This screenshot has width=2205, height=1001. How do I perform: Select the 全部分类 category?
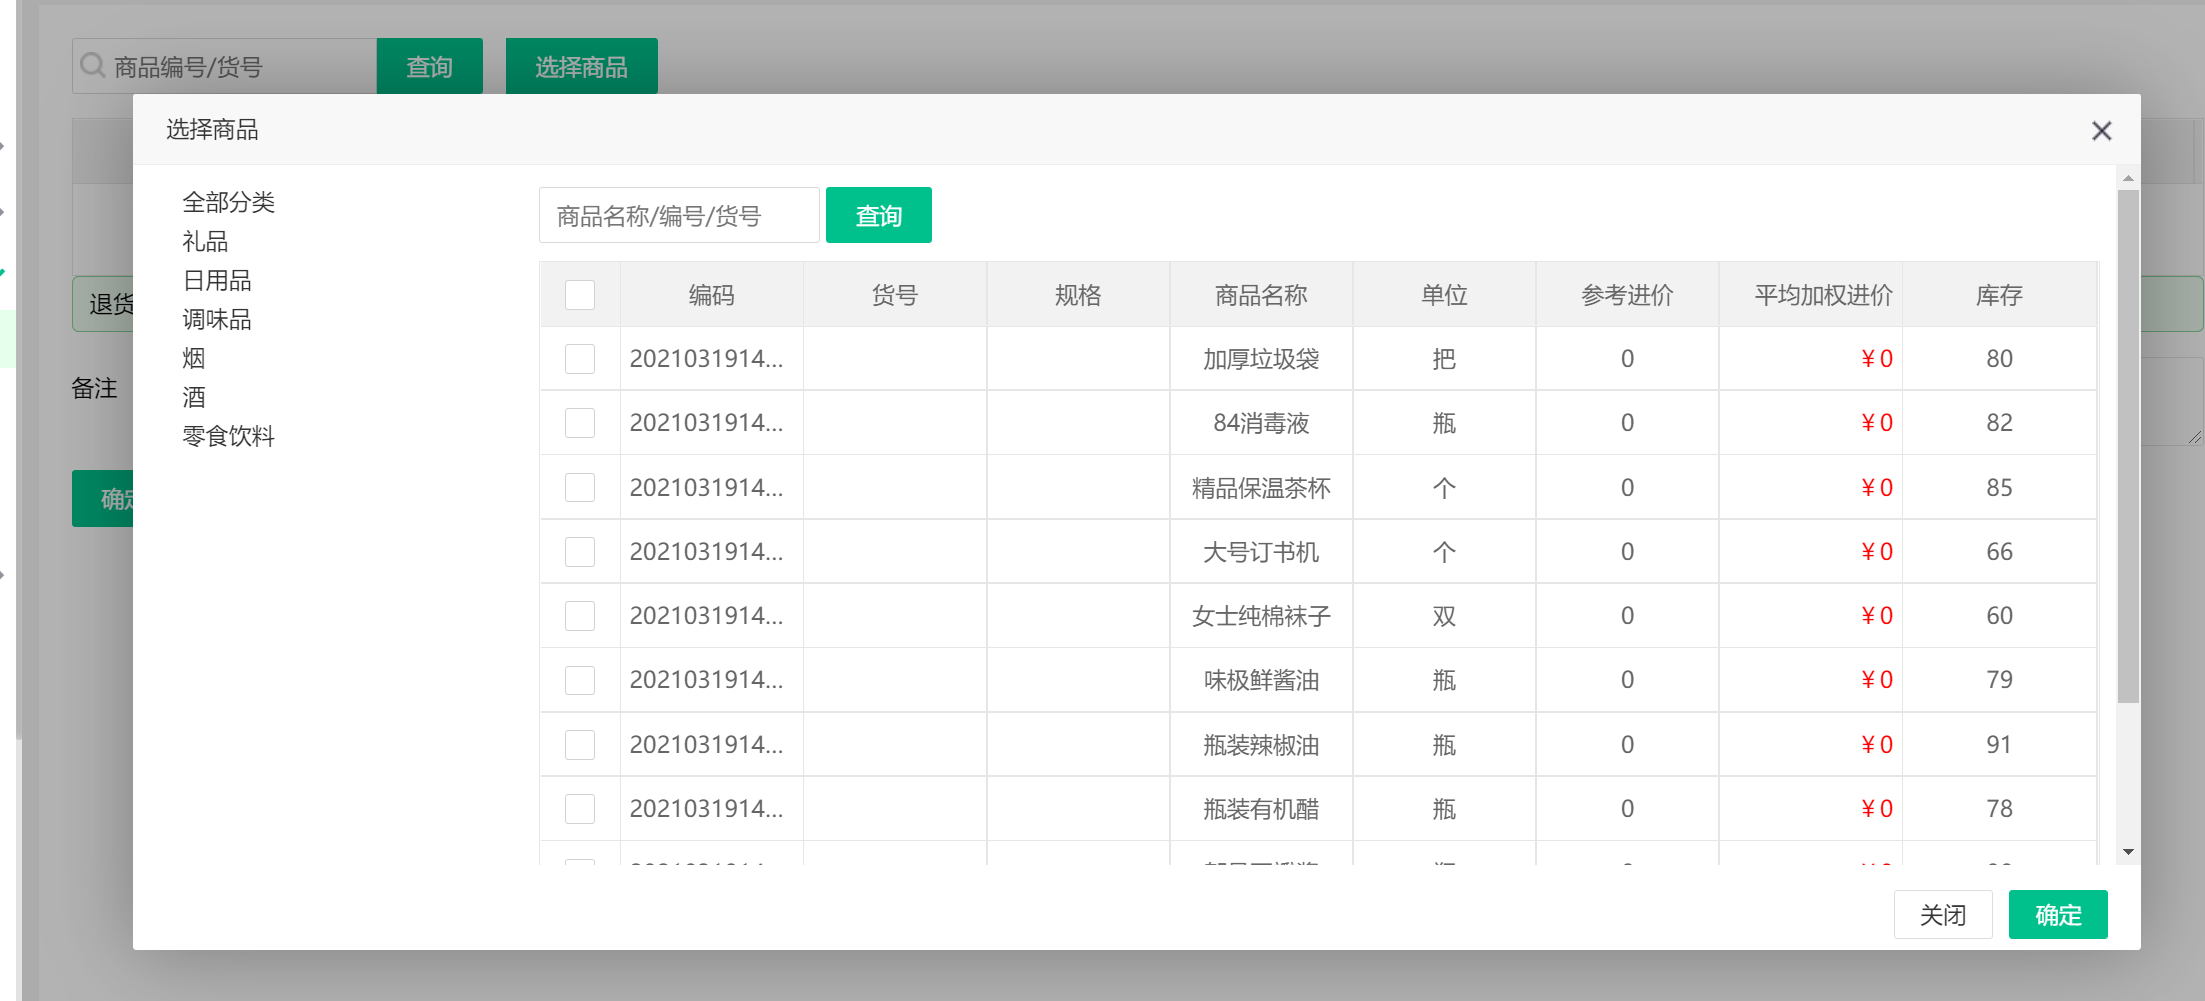point(229,202)
